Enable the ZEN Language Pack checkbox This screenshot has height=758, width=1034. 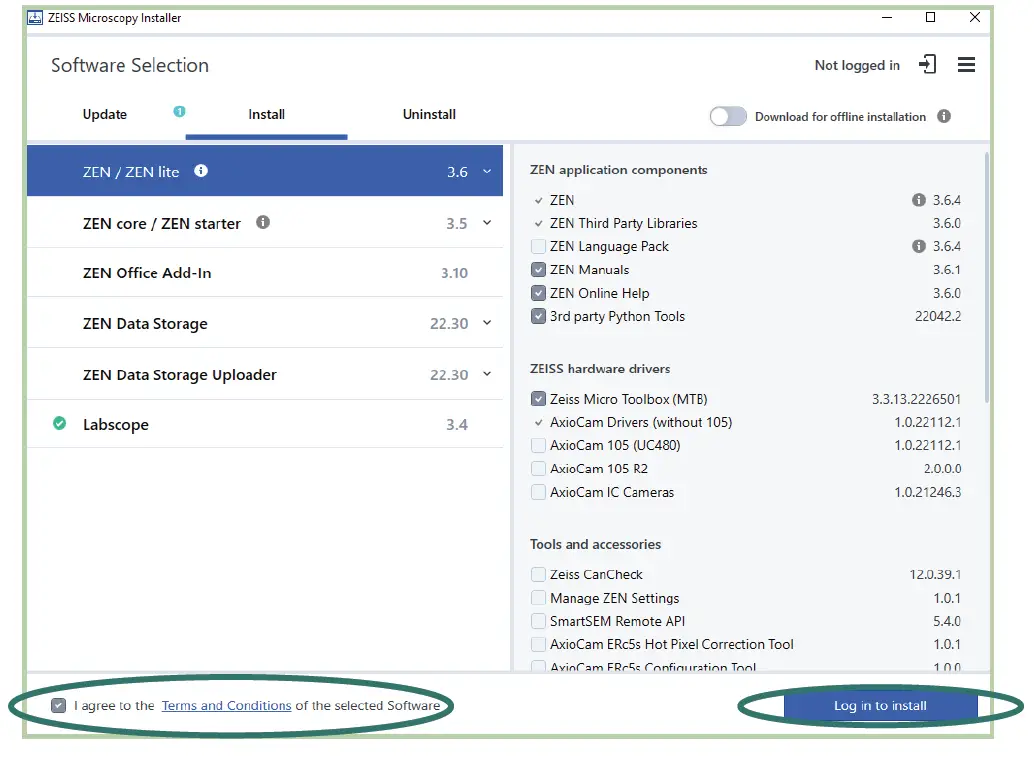(x=539, y=246)
